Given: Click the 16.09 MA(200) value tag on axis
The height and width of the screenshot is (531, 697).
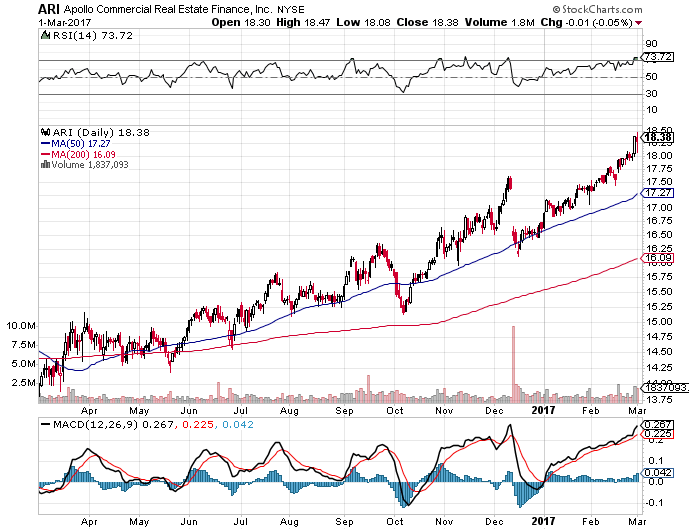Looking at the screenshot, I should click(657, 258).
